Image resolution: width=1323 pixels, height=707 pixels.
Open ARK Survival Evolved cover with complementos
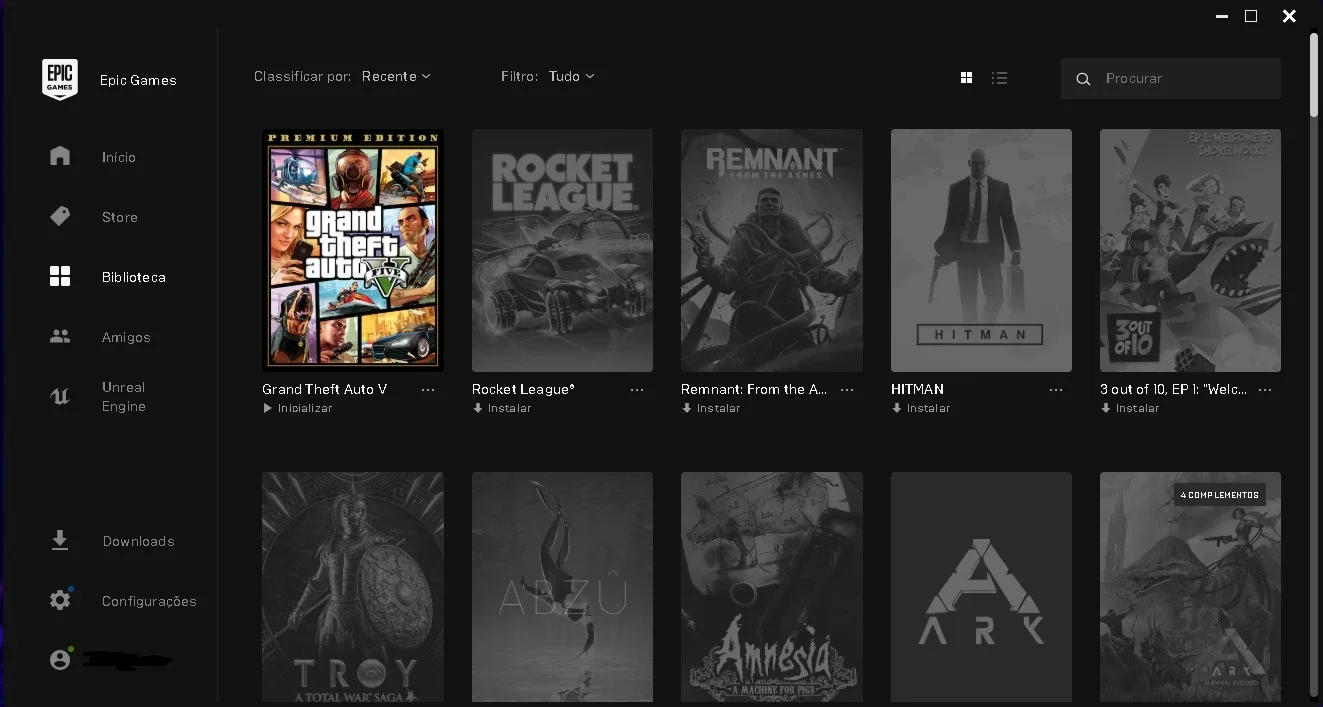coord(1190,587)
